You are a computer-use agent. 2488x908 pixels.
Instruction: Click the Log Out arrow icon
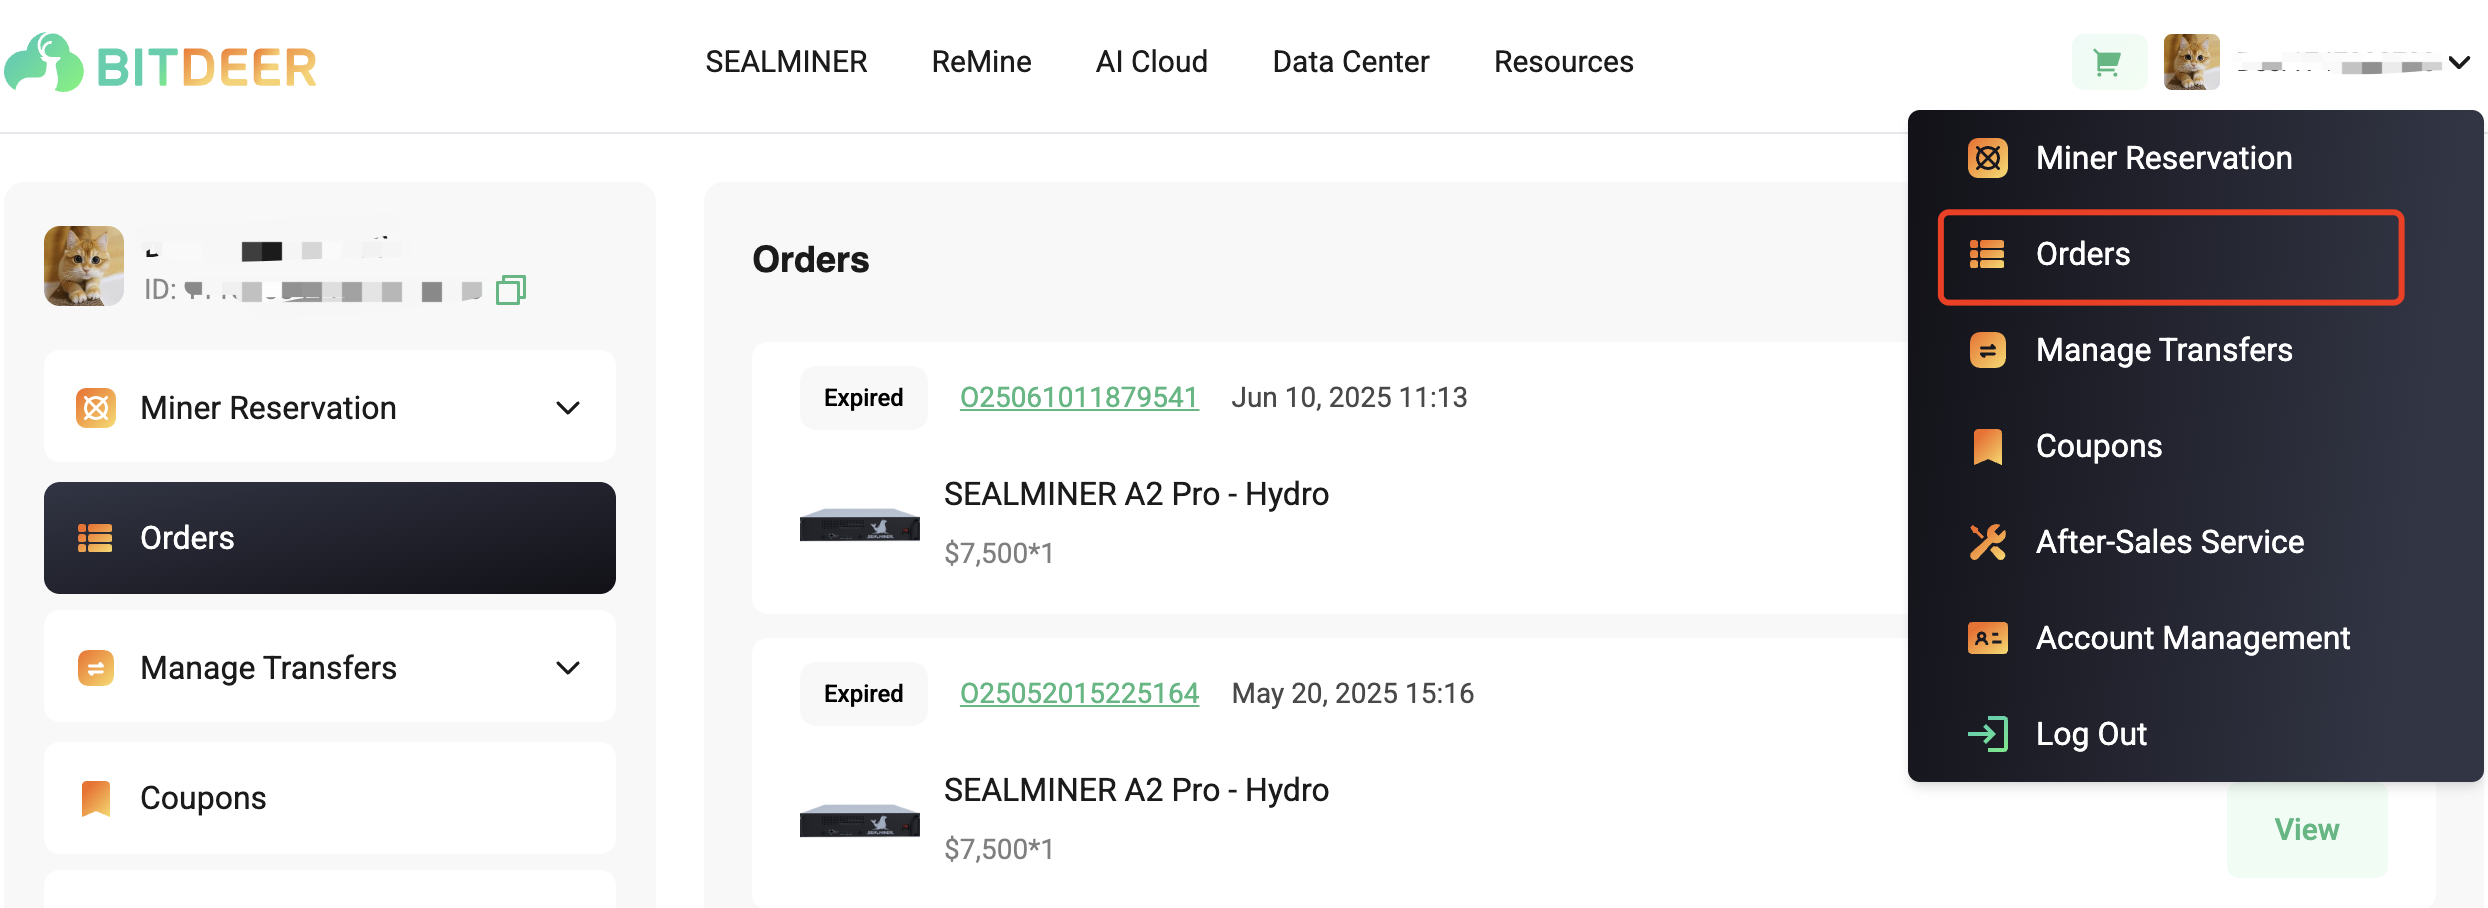click(1988, 734)
